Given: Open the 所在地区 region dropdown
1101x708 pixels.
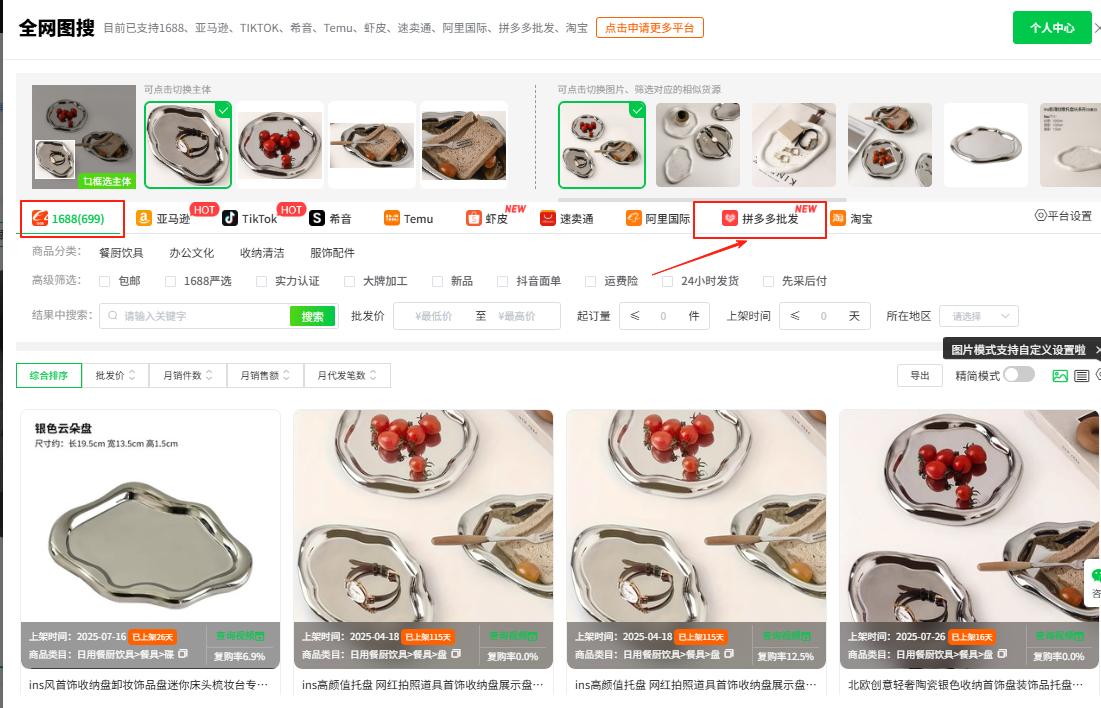Looking at the screenshot, I should click(x=979, y=316).
